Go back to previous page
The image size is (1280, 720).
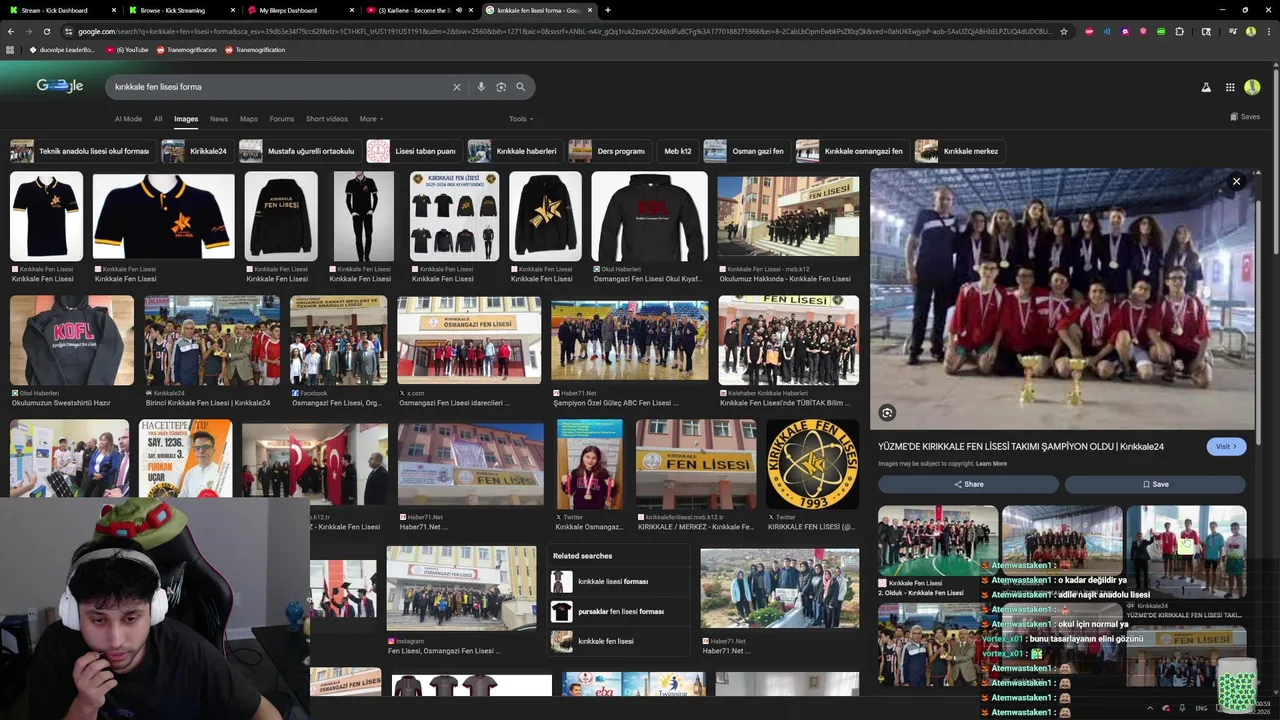click(11, 31)
